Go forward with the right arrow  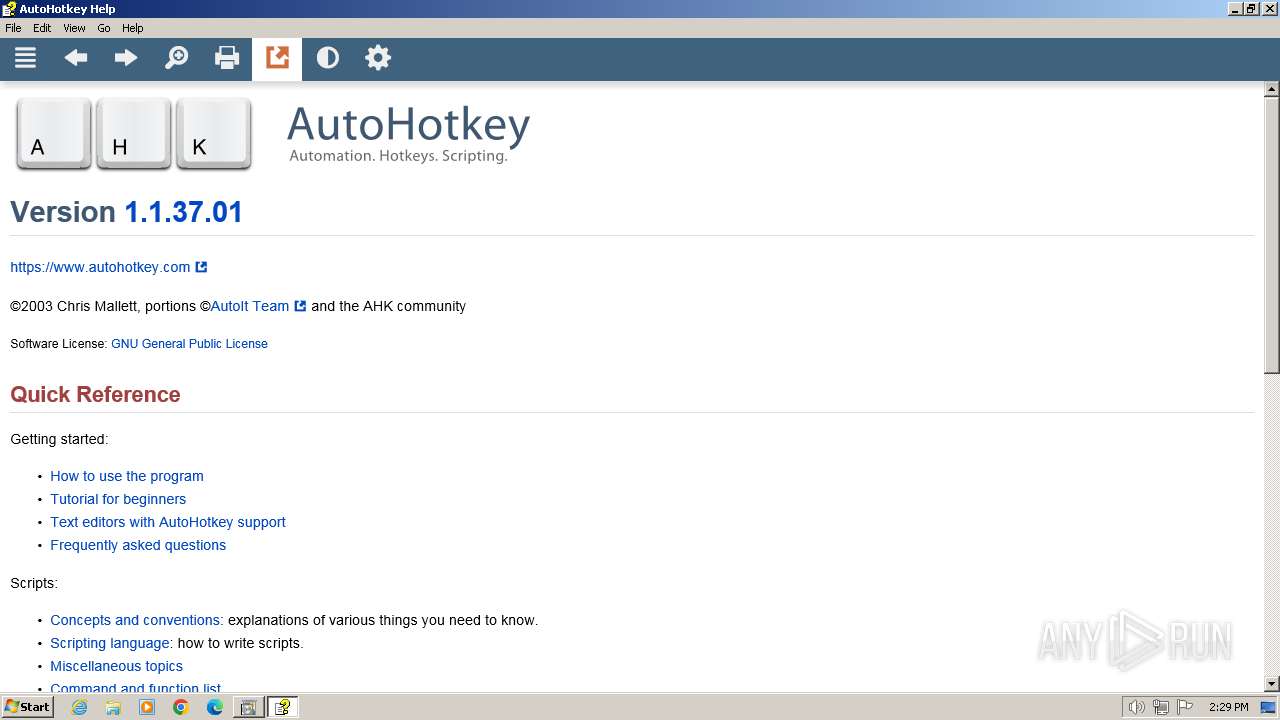(x=126, y=58)
